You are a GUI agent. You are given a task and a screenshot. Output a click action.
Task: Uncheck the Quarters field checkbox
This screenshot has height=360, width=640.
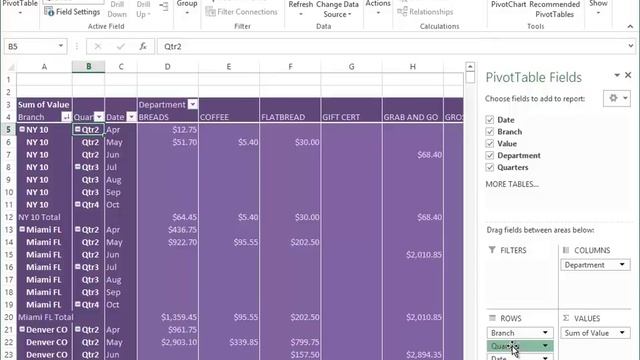coord(490,167)
